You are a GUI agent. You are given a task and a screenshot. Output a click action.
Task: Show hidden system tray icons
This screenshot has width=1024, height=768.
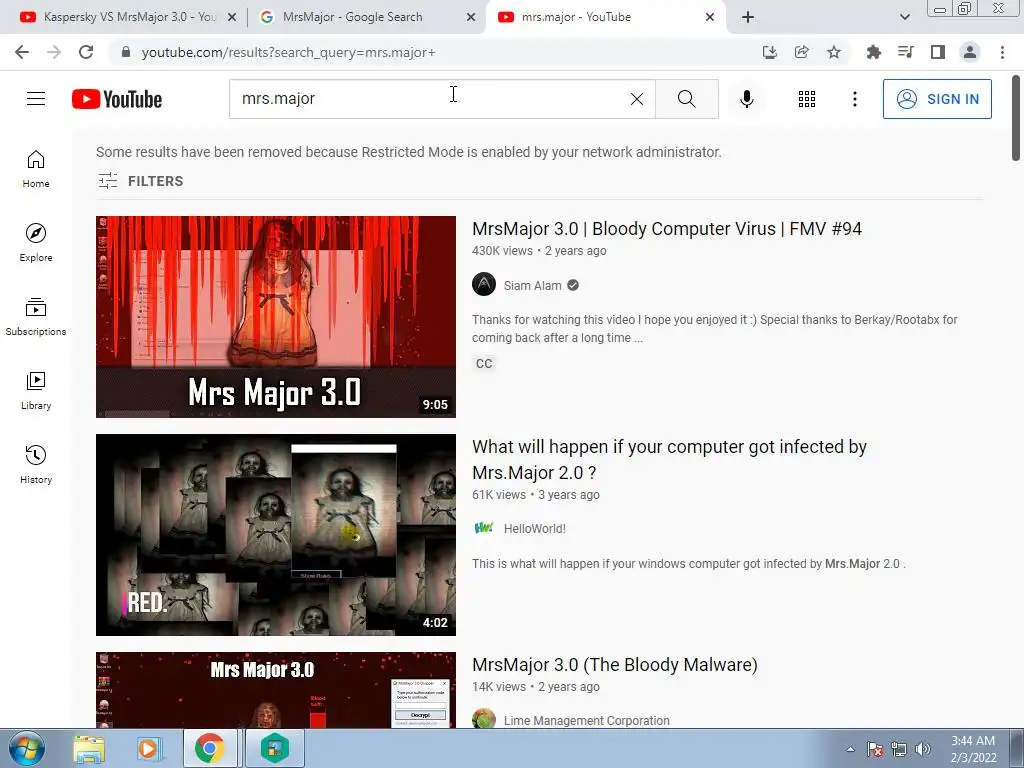(850, 749)
